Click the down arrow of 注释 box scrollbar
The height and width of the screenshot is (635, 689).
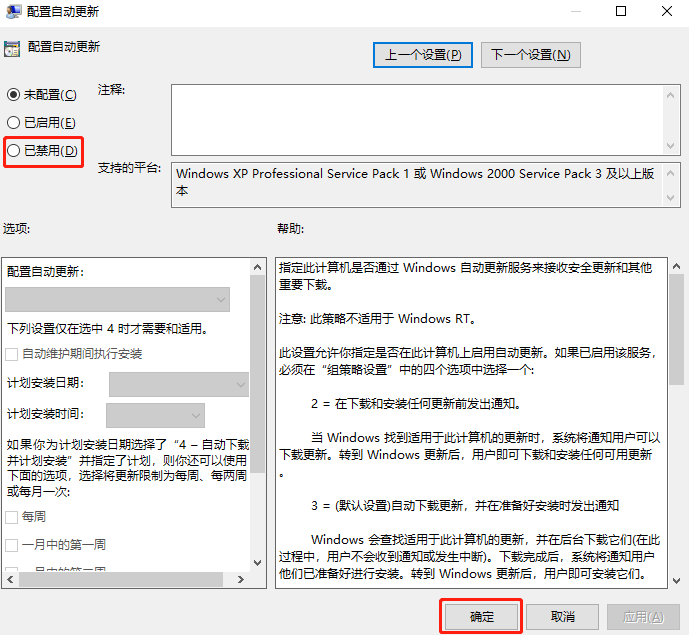(672, 147)
